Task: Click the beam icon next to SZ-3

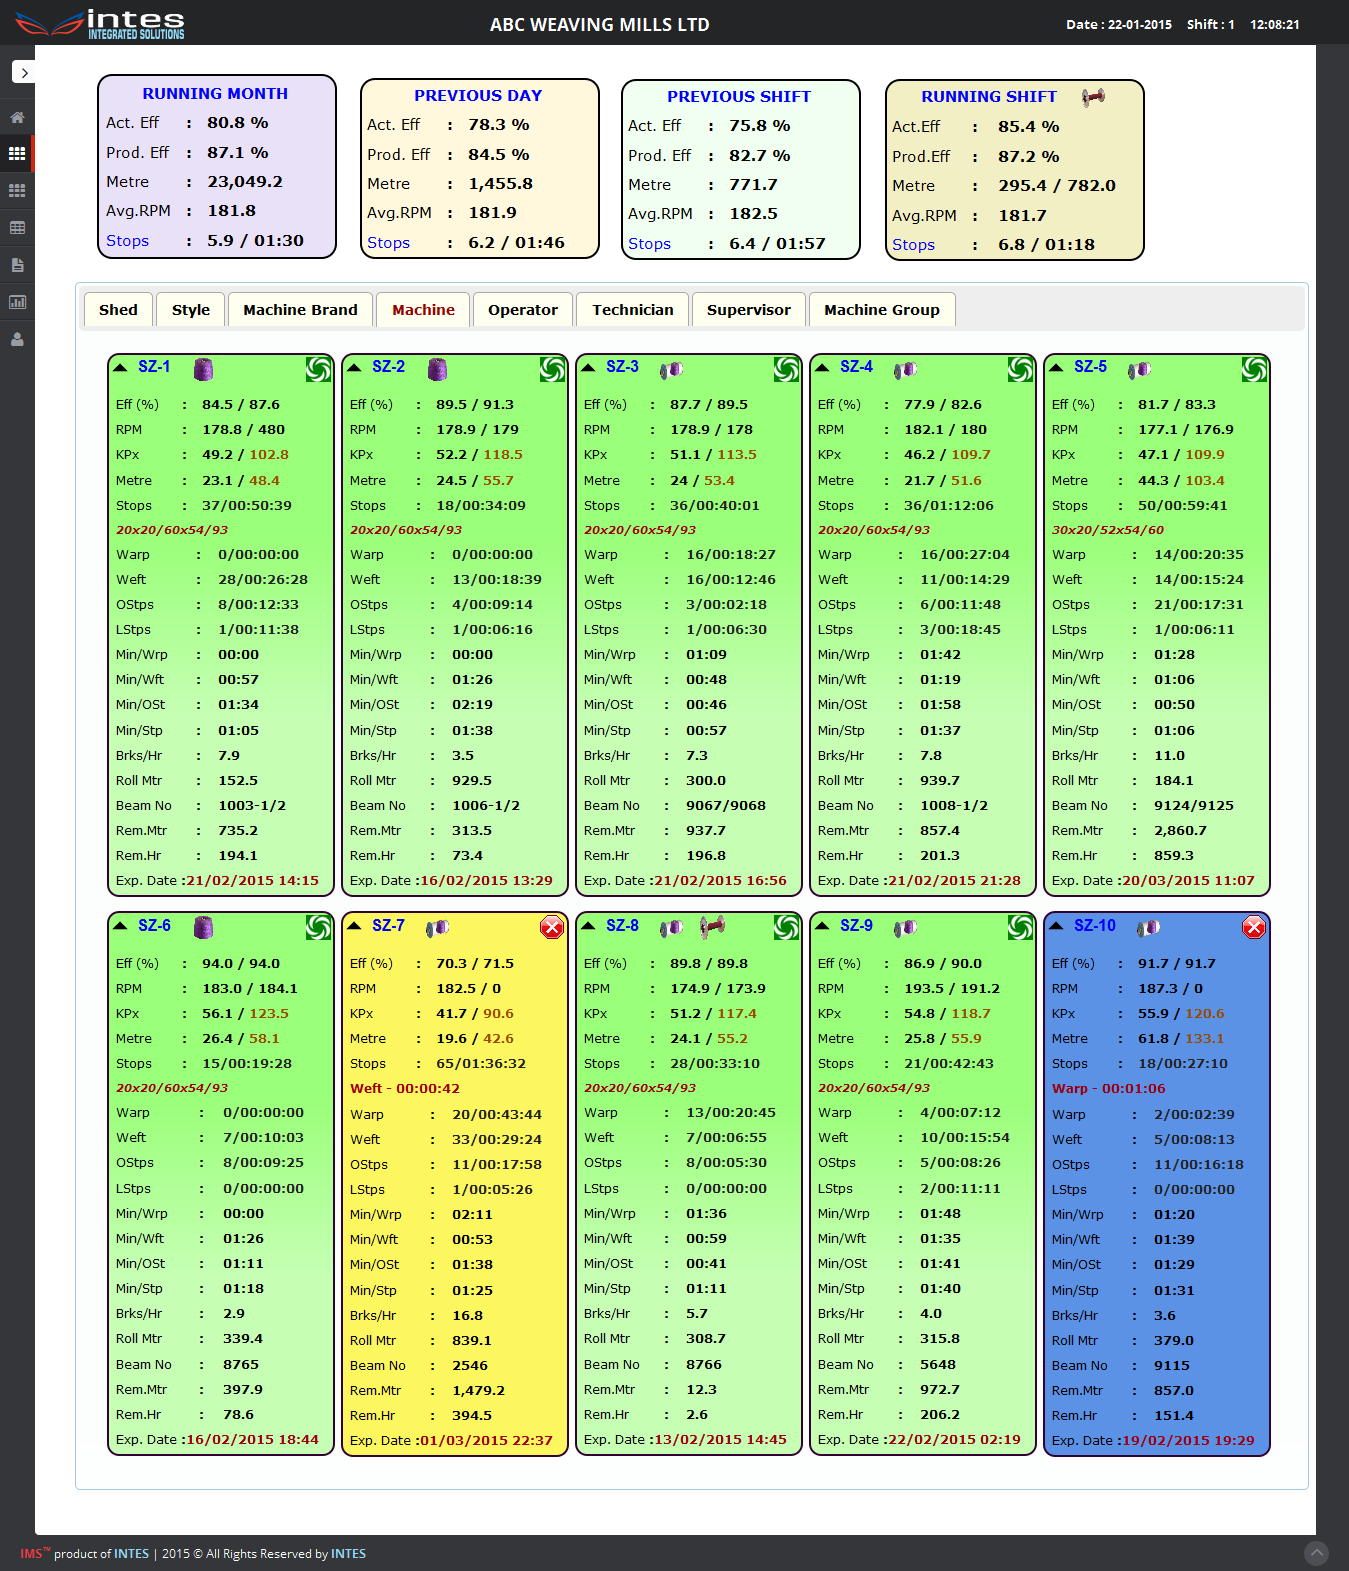Action: tap(672, 369)
